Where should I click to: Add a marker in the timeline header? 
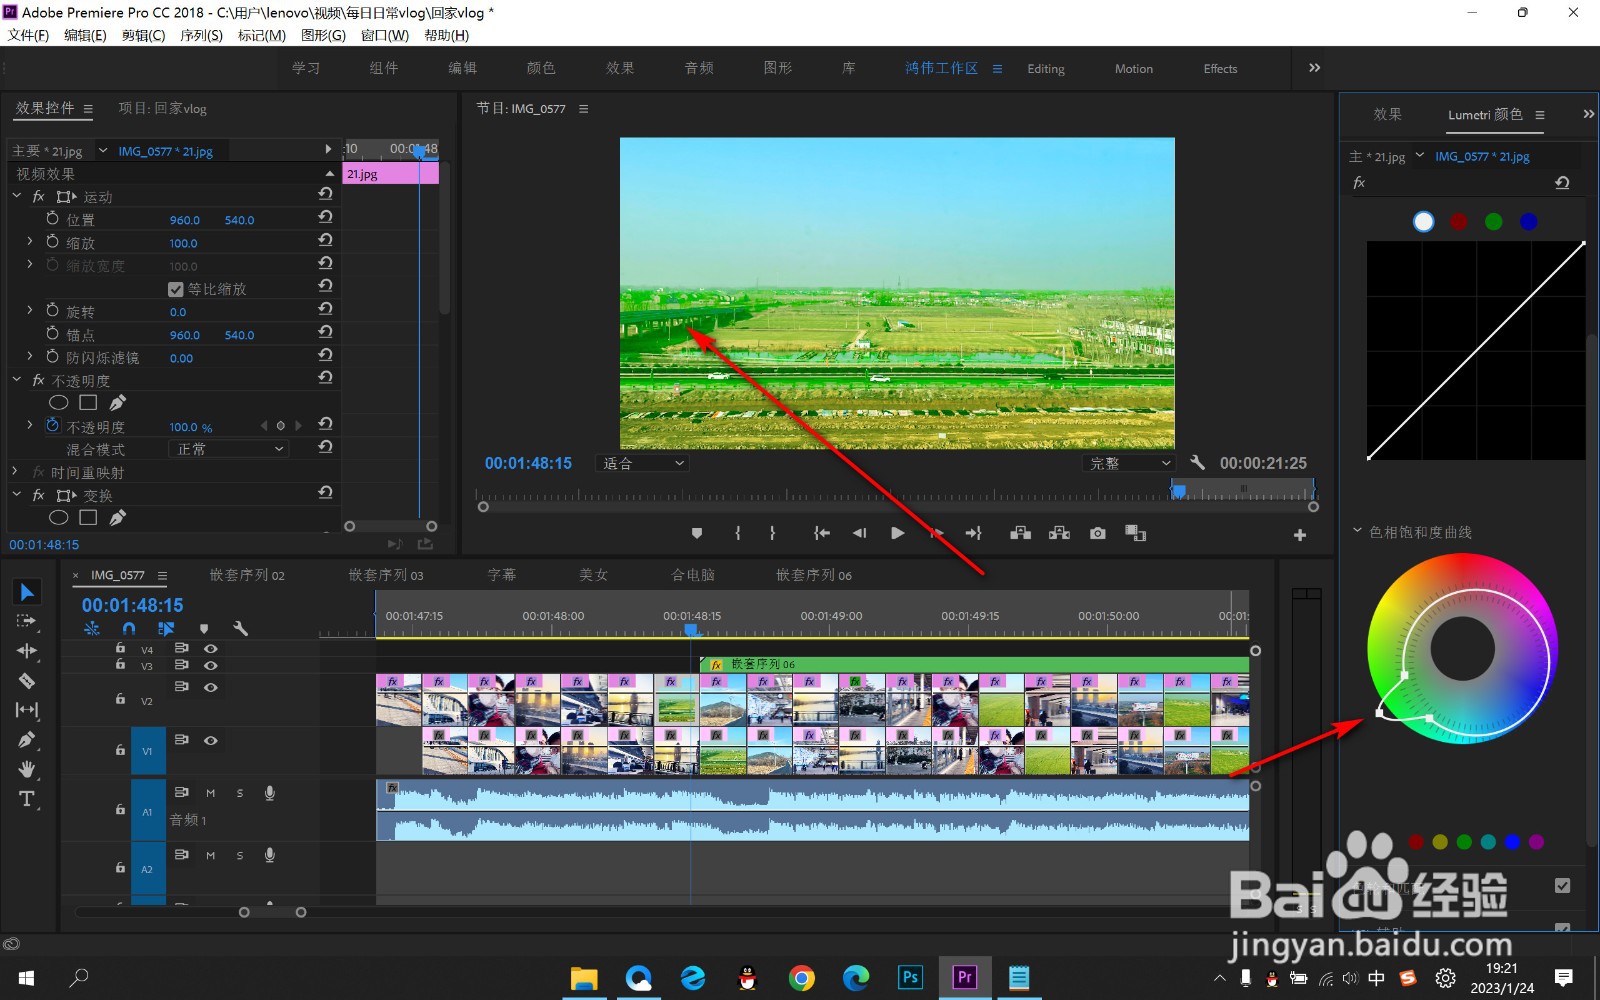click(204, 629)
